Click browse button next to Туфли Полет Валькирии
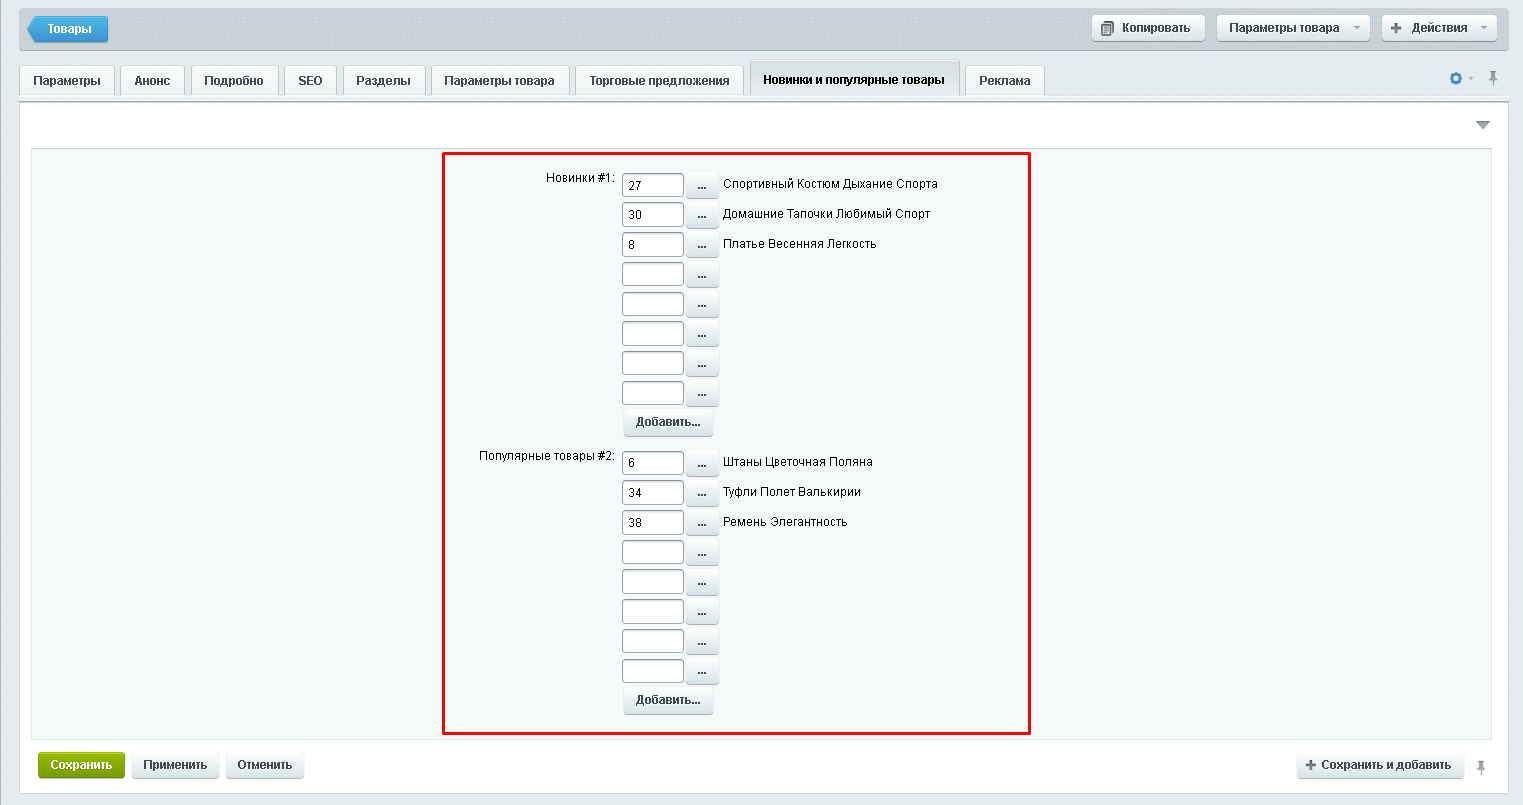This screenshot has height=805, width=1523. 702,493
